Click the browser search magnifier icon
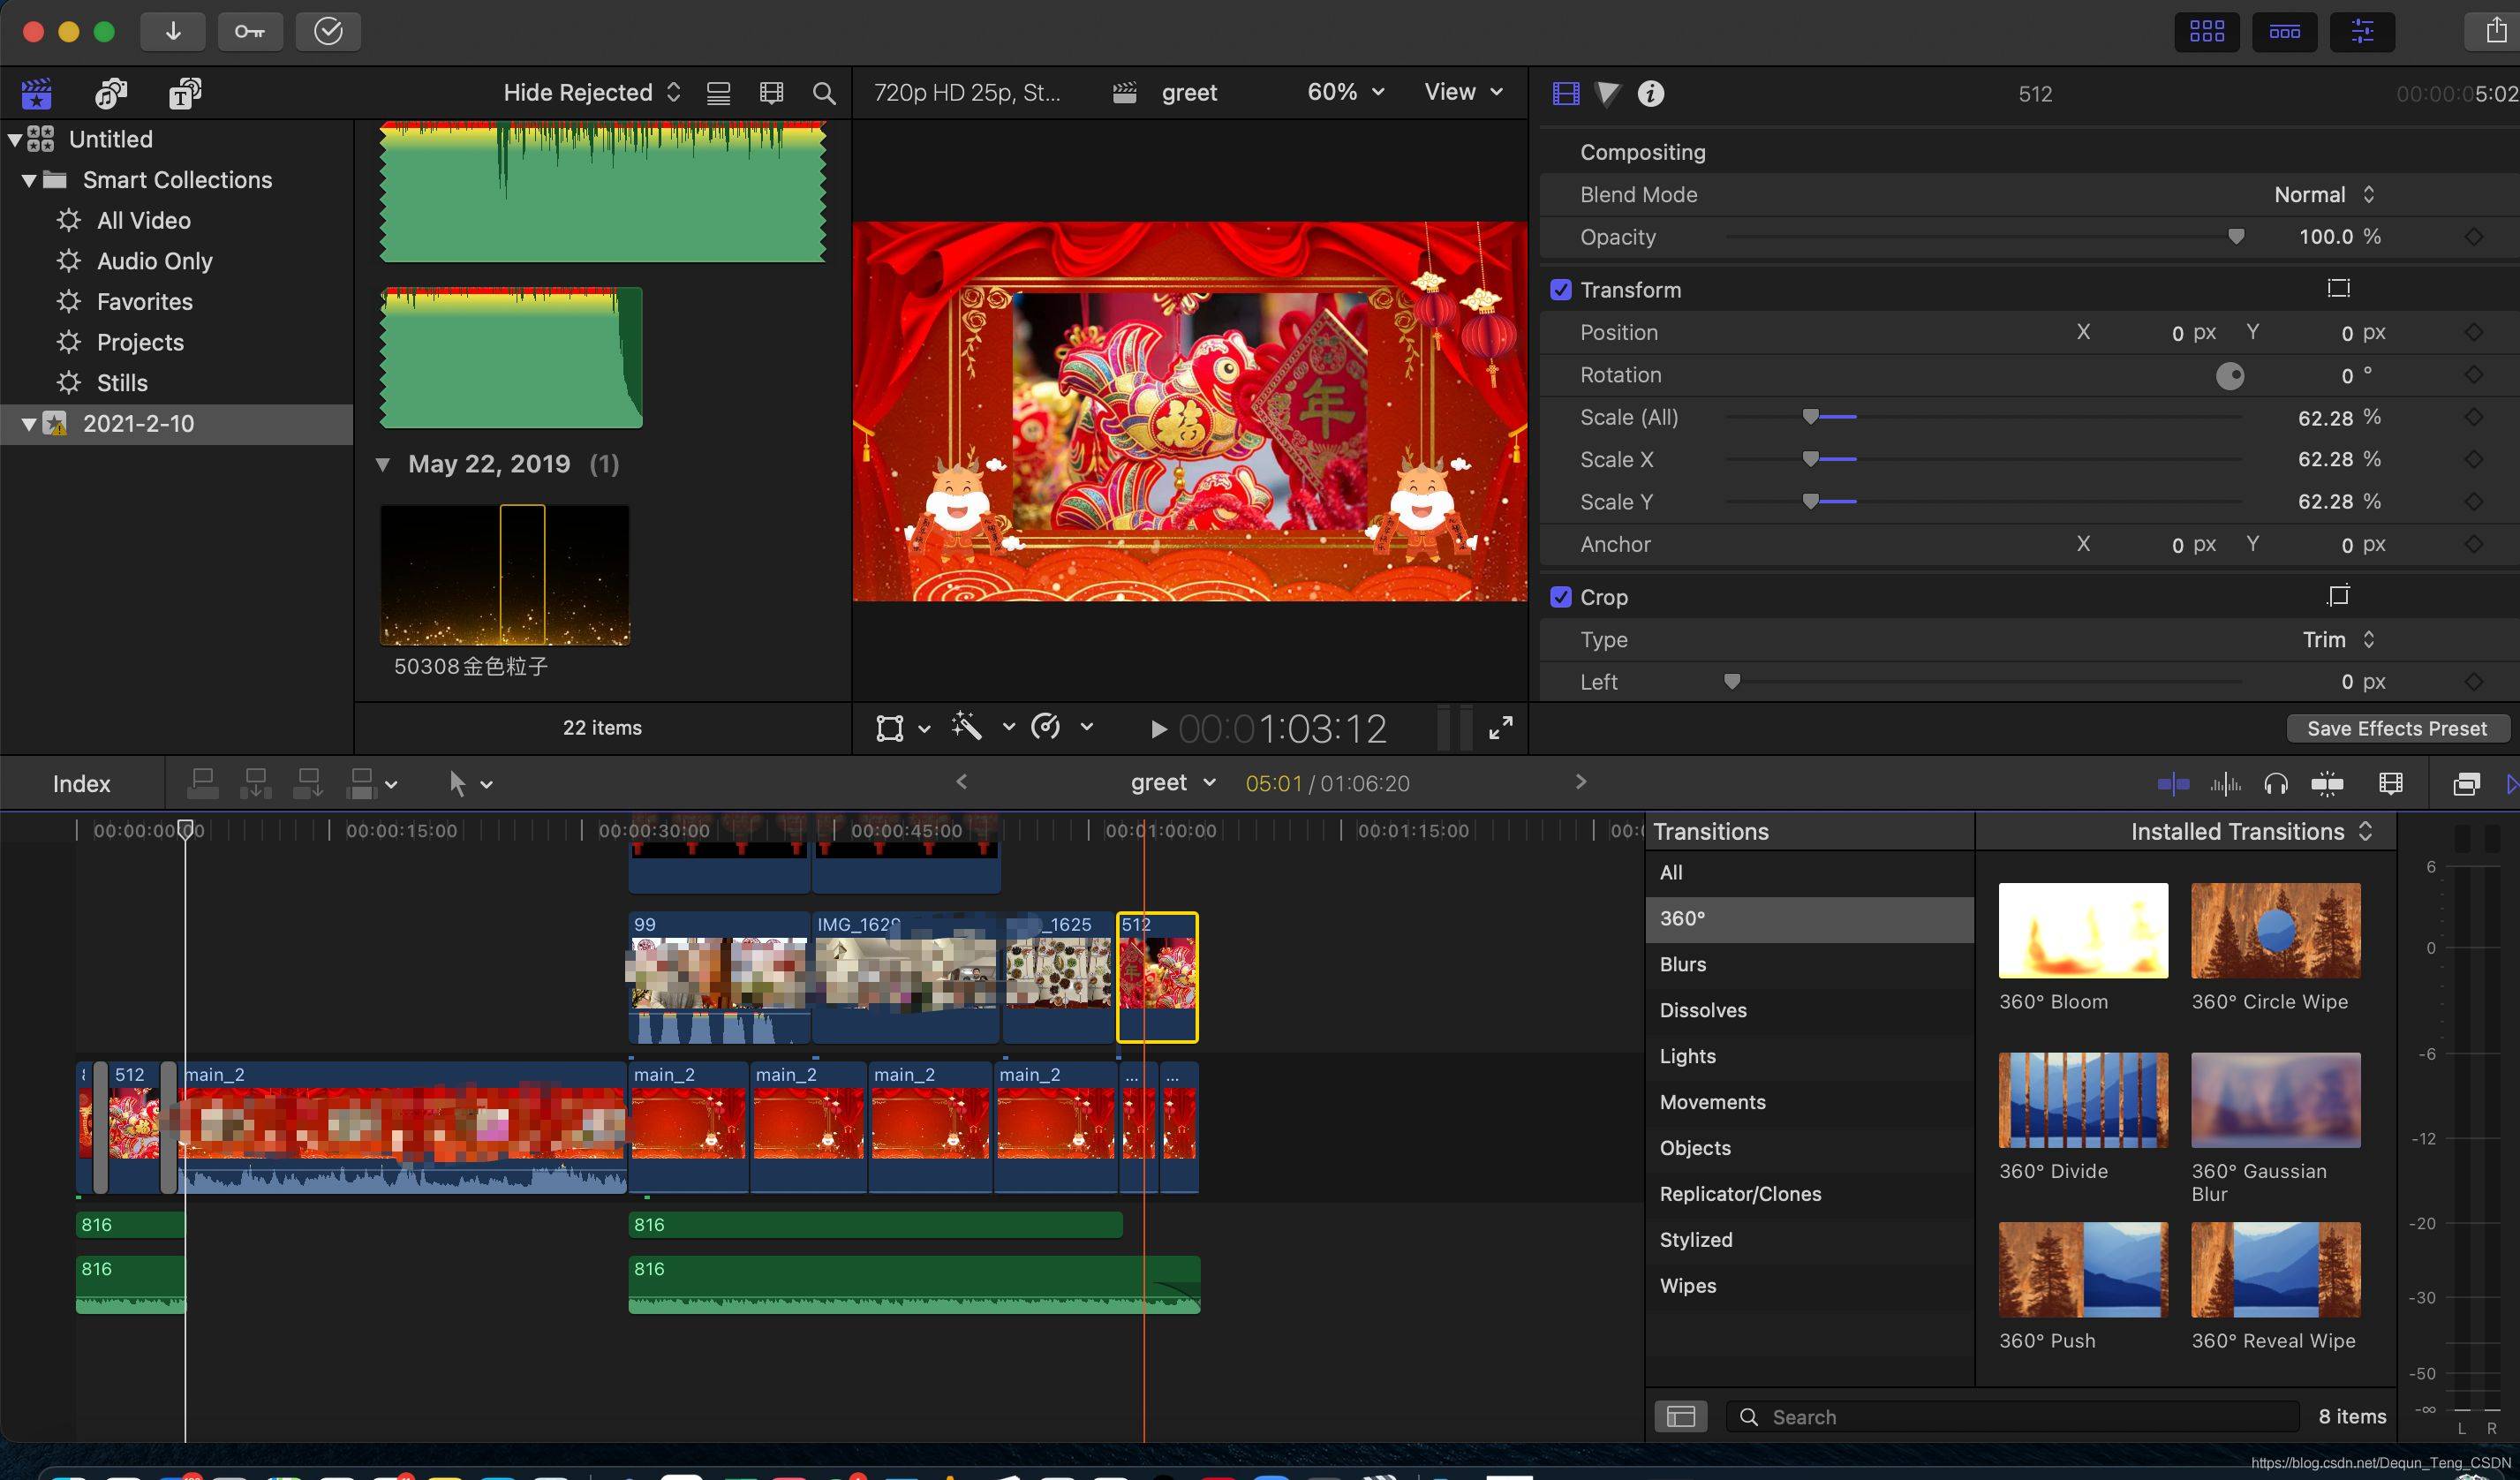Viewport: 2520px width, 1480px height. (824, 93)
